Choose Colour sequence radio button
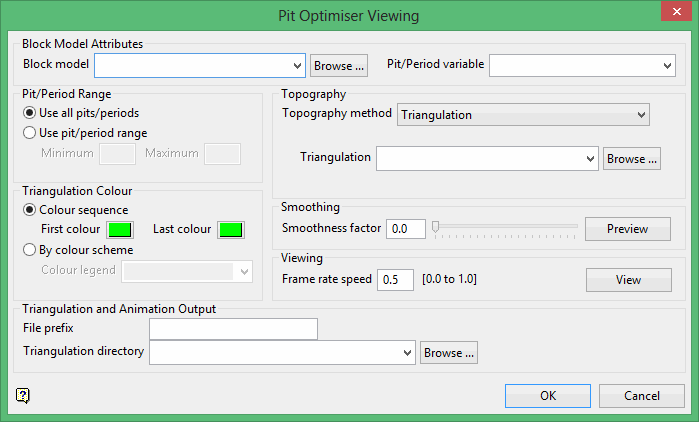Image resolution: width=699 pixels, height=422 pixels. 29,210
